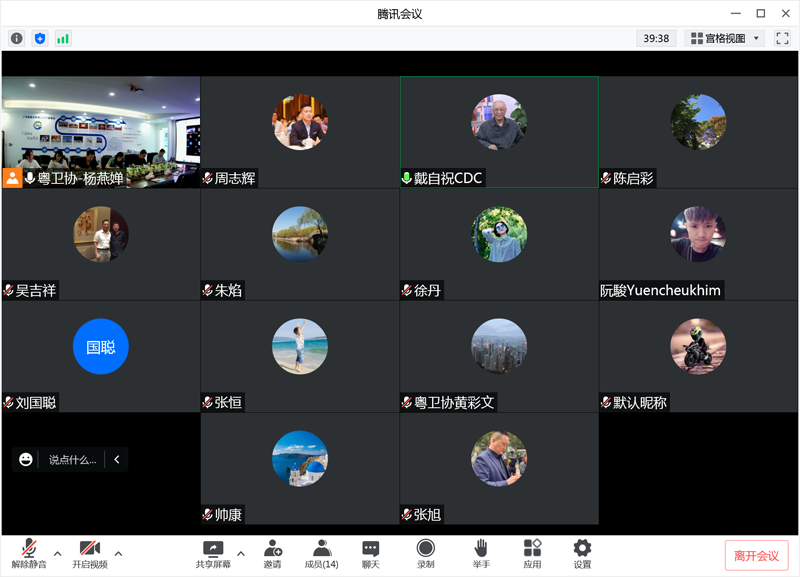Click the green microphone icon by 戴自祝CDC
This screenshot has width=800, height=577.
tap(407, 178)
